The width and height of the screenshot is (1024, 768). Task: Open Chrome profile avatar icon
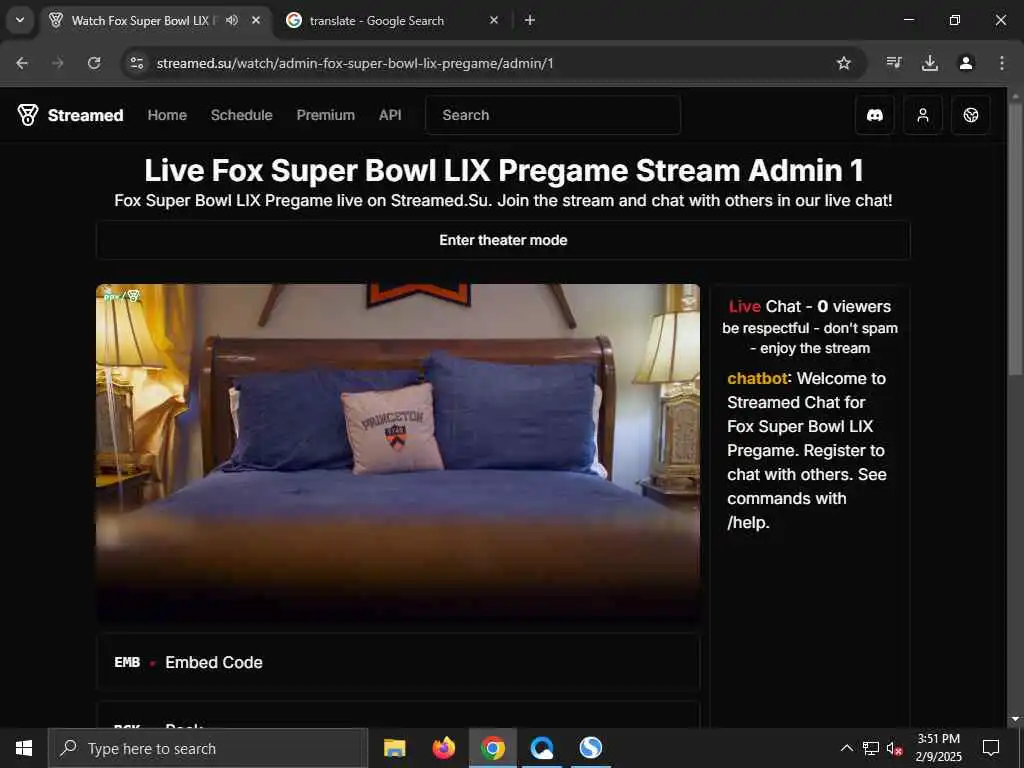966,63
